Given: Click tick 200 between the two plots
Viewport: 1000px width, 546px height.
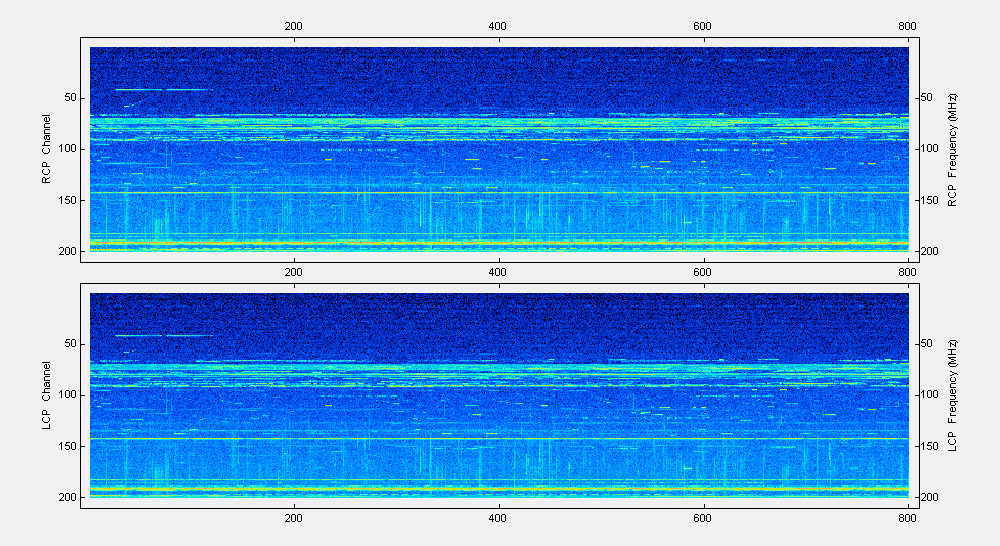Looking at the screenshot, I should coord(293,272).
